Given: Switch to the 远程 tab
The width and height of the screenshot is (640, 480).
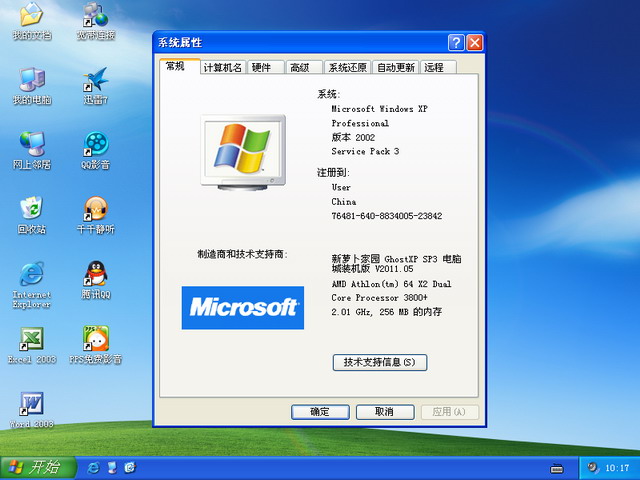Looking at the screenshot, I should [x=438, y=67].
